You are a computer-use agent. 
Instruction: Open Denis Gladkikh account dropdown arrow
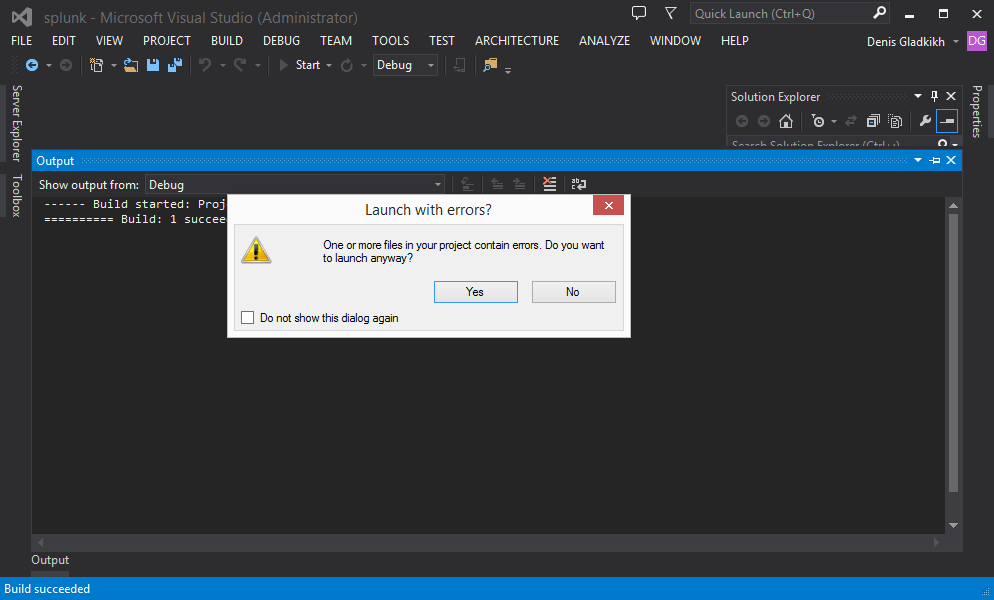pyautogui.click(x=956, y=42)
